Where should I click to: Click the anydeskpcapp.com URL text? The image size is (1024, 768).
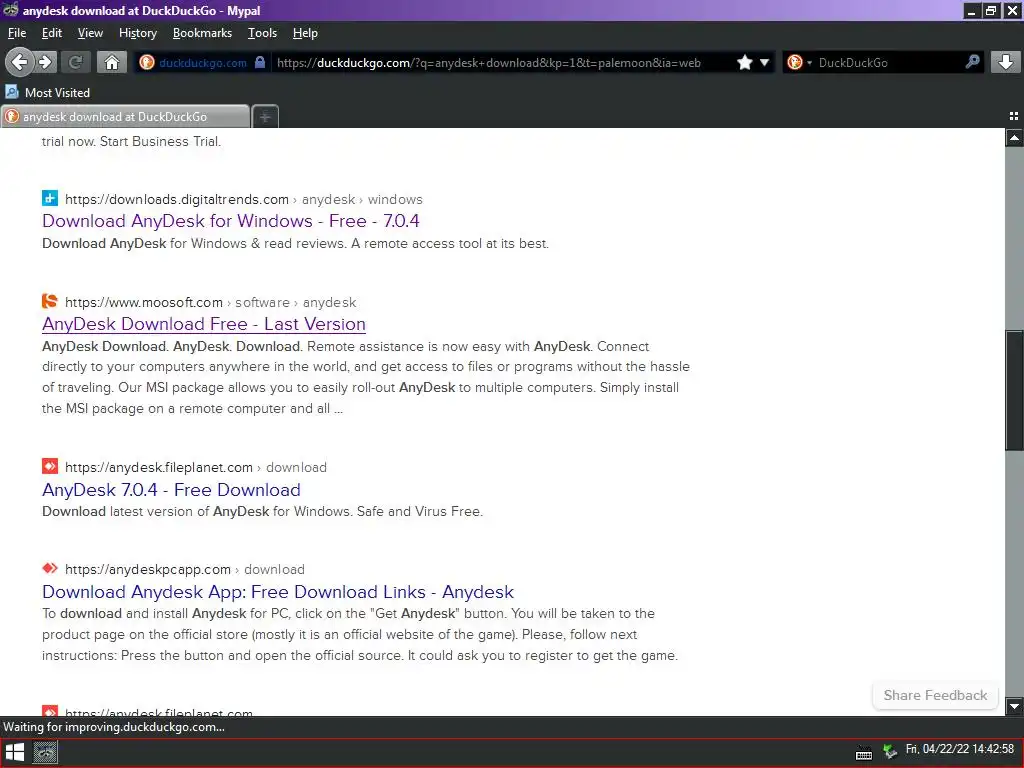[x=148, y=569]
